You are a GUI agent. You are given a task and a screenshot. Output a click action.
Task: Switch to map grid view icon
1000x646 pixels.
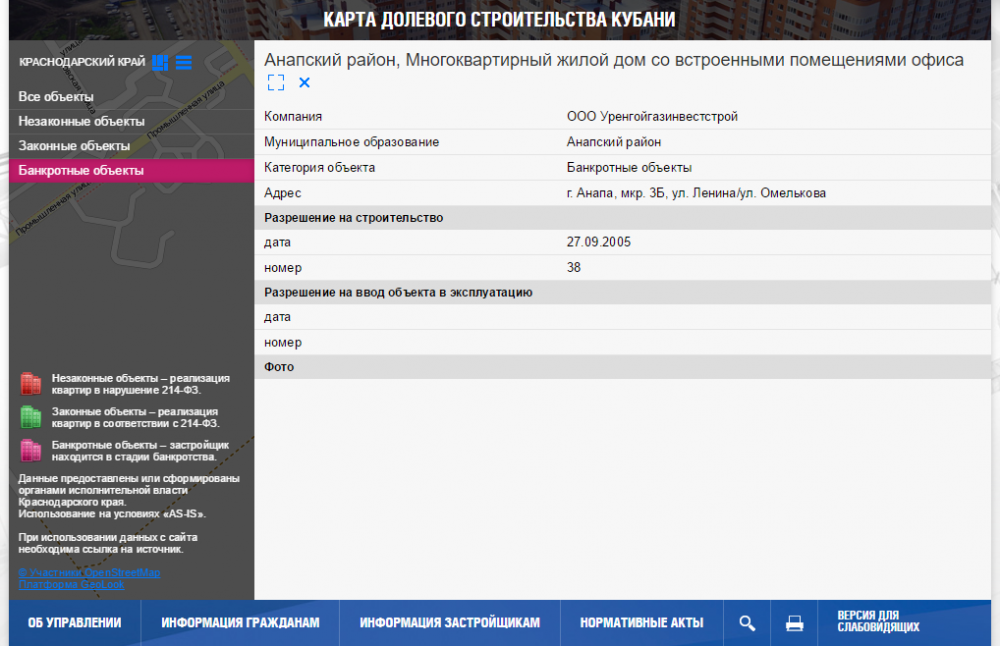point(160,62)
